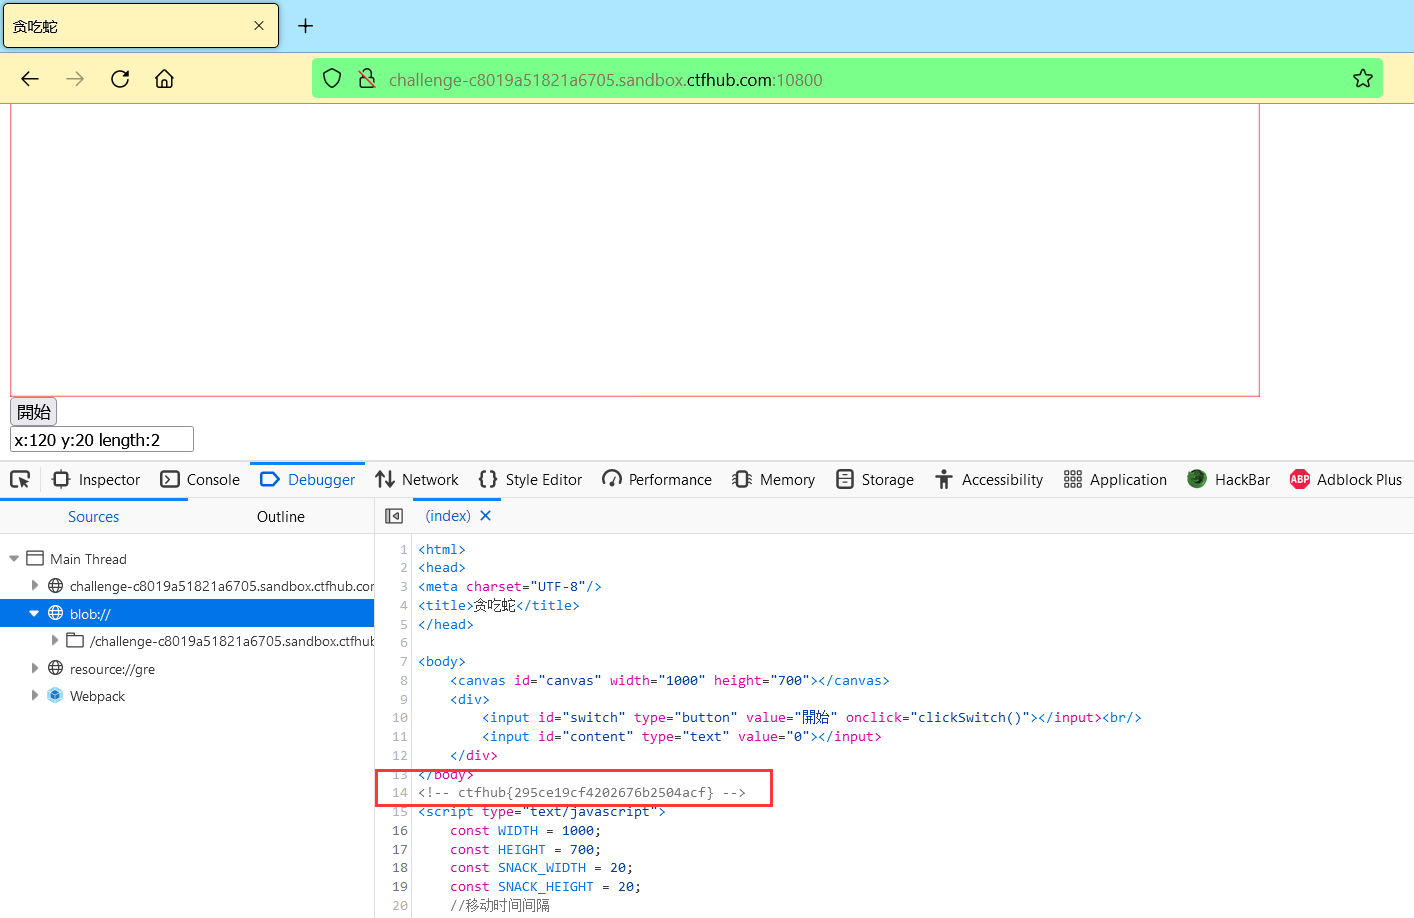Click the canvas tag code line
Image resolution: width=1414 pixels, height=918 pixels.
670,681
